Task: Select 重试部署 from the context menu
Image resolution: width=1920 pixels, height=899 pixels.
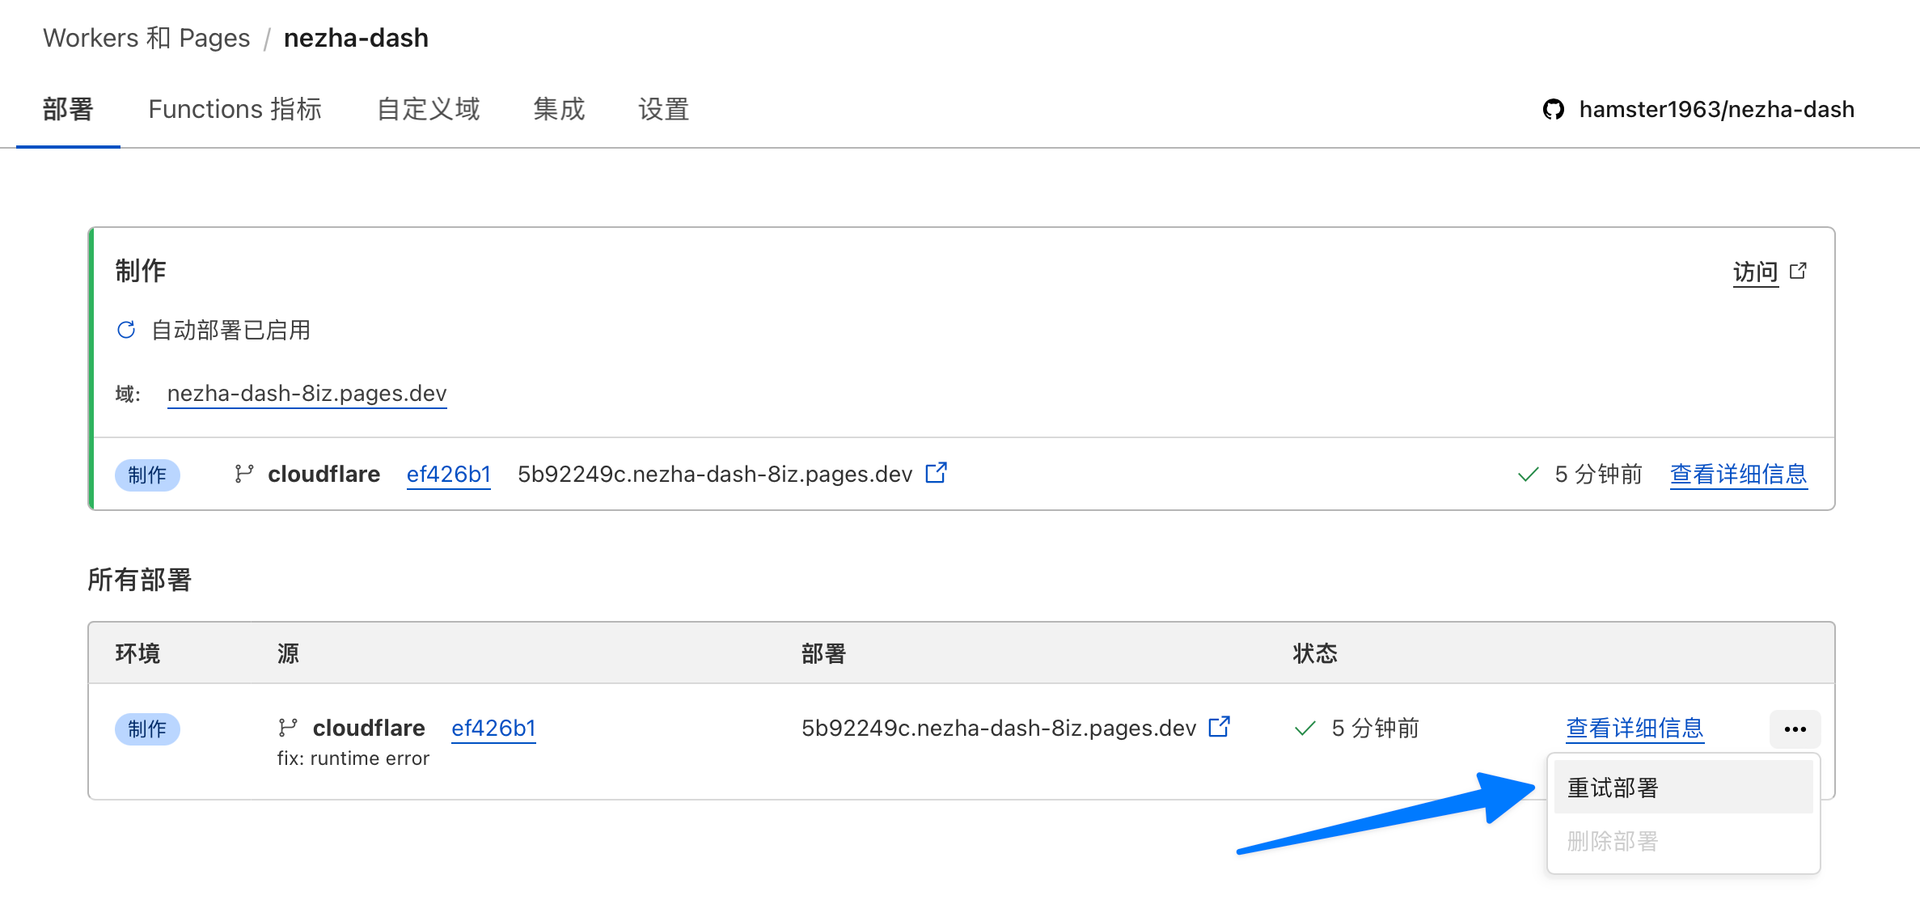Action: click(1612, 788)
